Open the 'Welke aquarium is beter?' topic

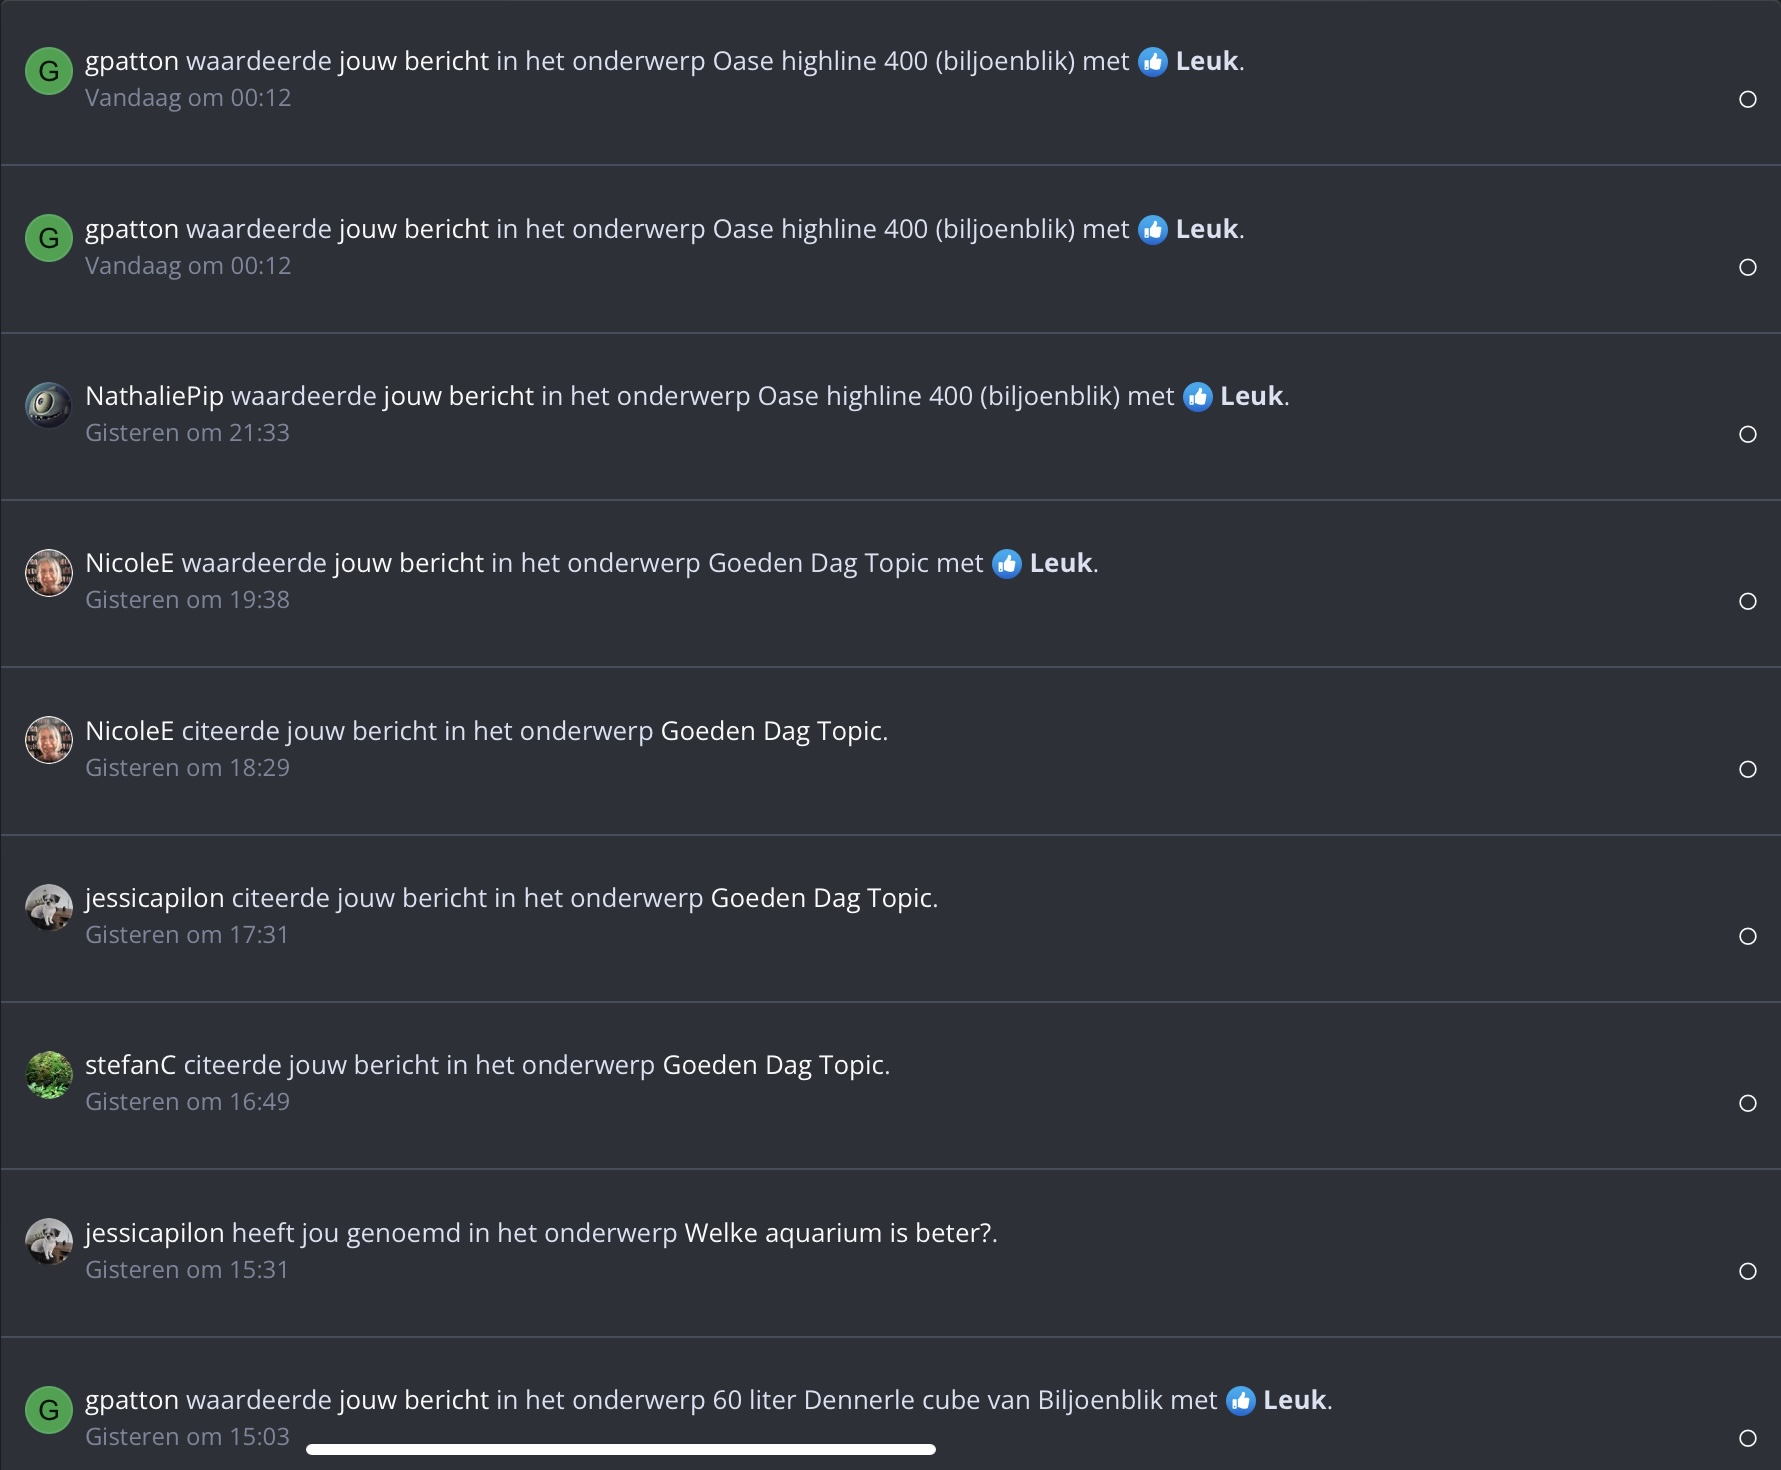tap(838, 1233)
